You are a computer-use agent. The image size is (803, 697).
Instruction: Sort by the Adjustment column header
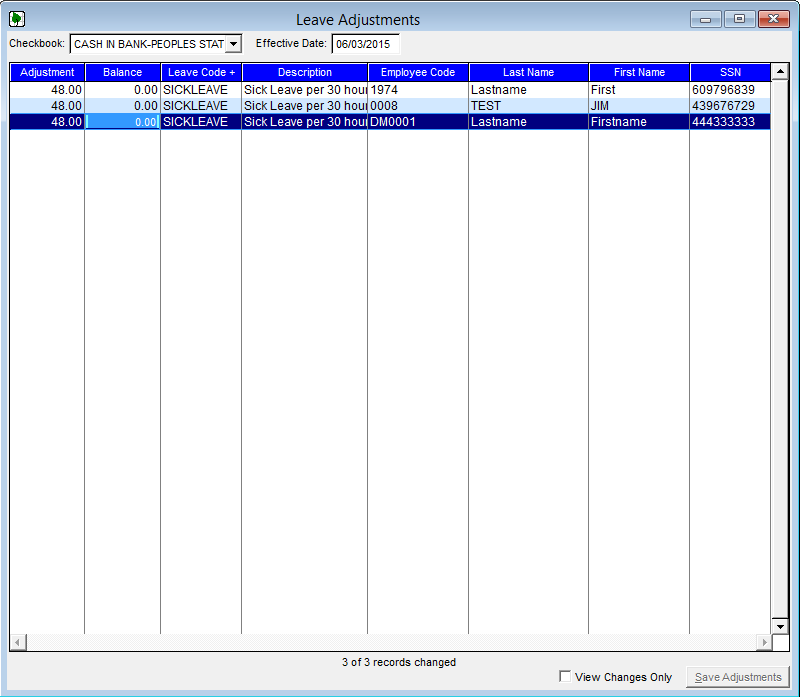click(47, 72)
